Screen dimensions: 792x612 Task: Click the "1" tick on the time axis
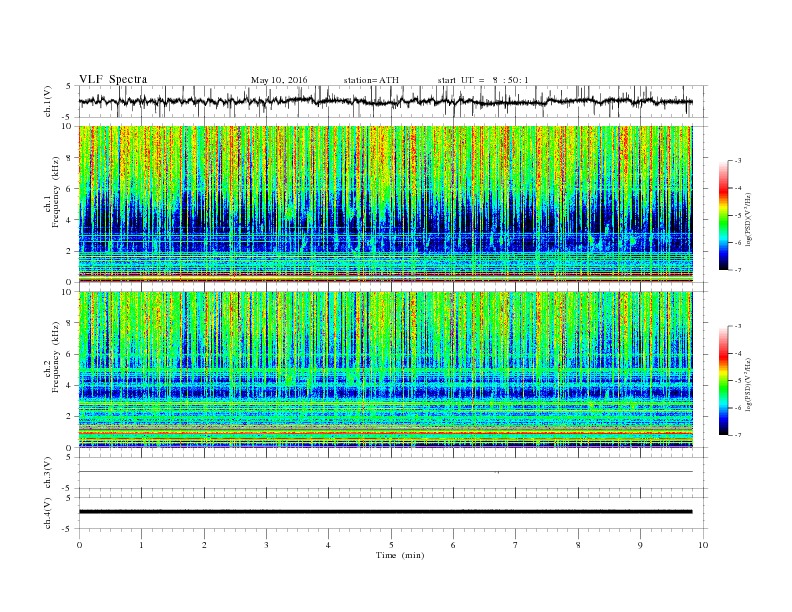(141, 545)
